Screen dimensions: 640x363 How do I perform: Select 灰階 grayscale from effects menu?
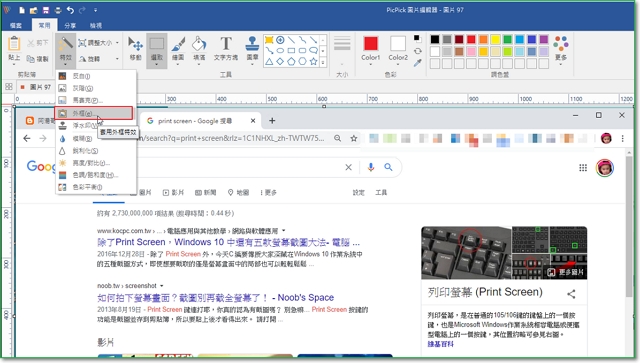click(x=96, y=88)
